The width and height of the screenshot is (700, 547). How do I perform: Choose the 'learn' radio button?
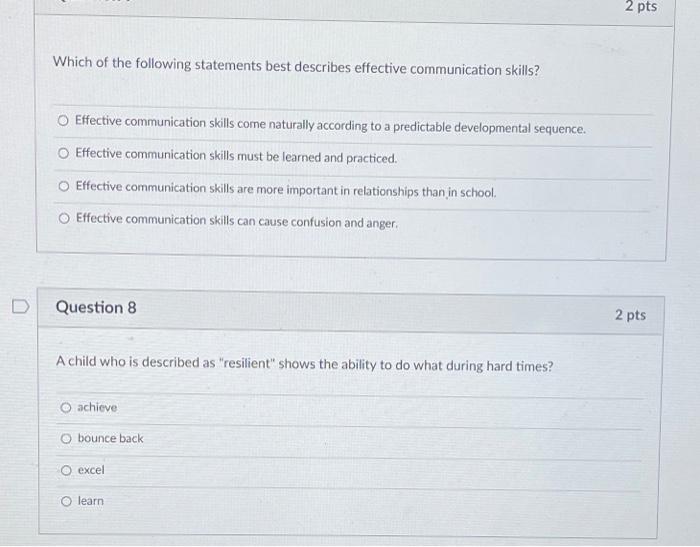point(66,501)
